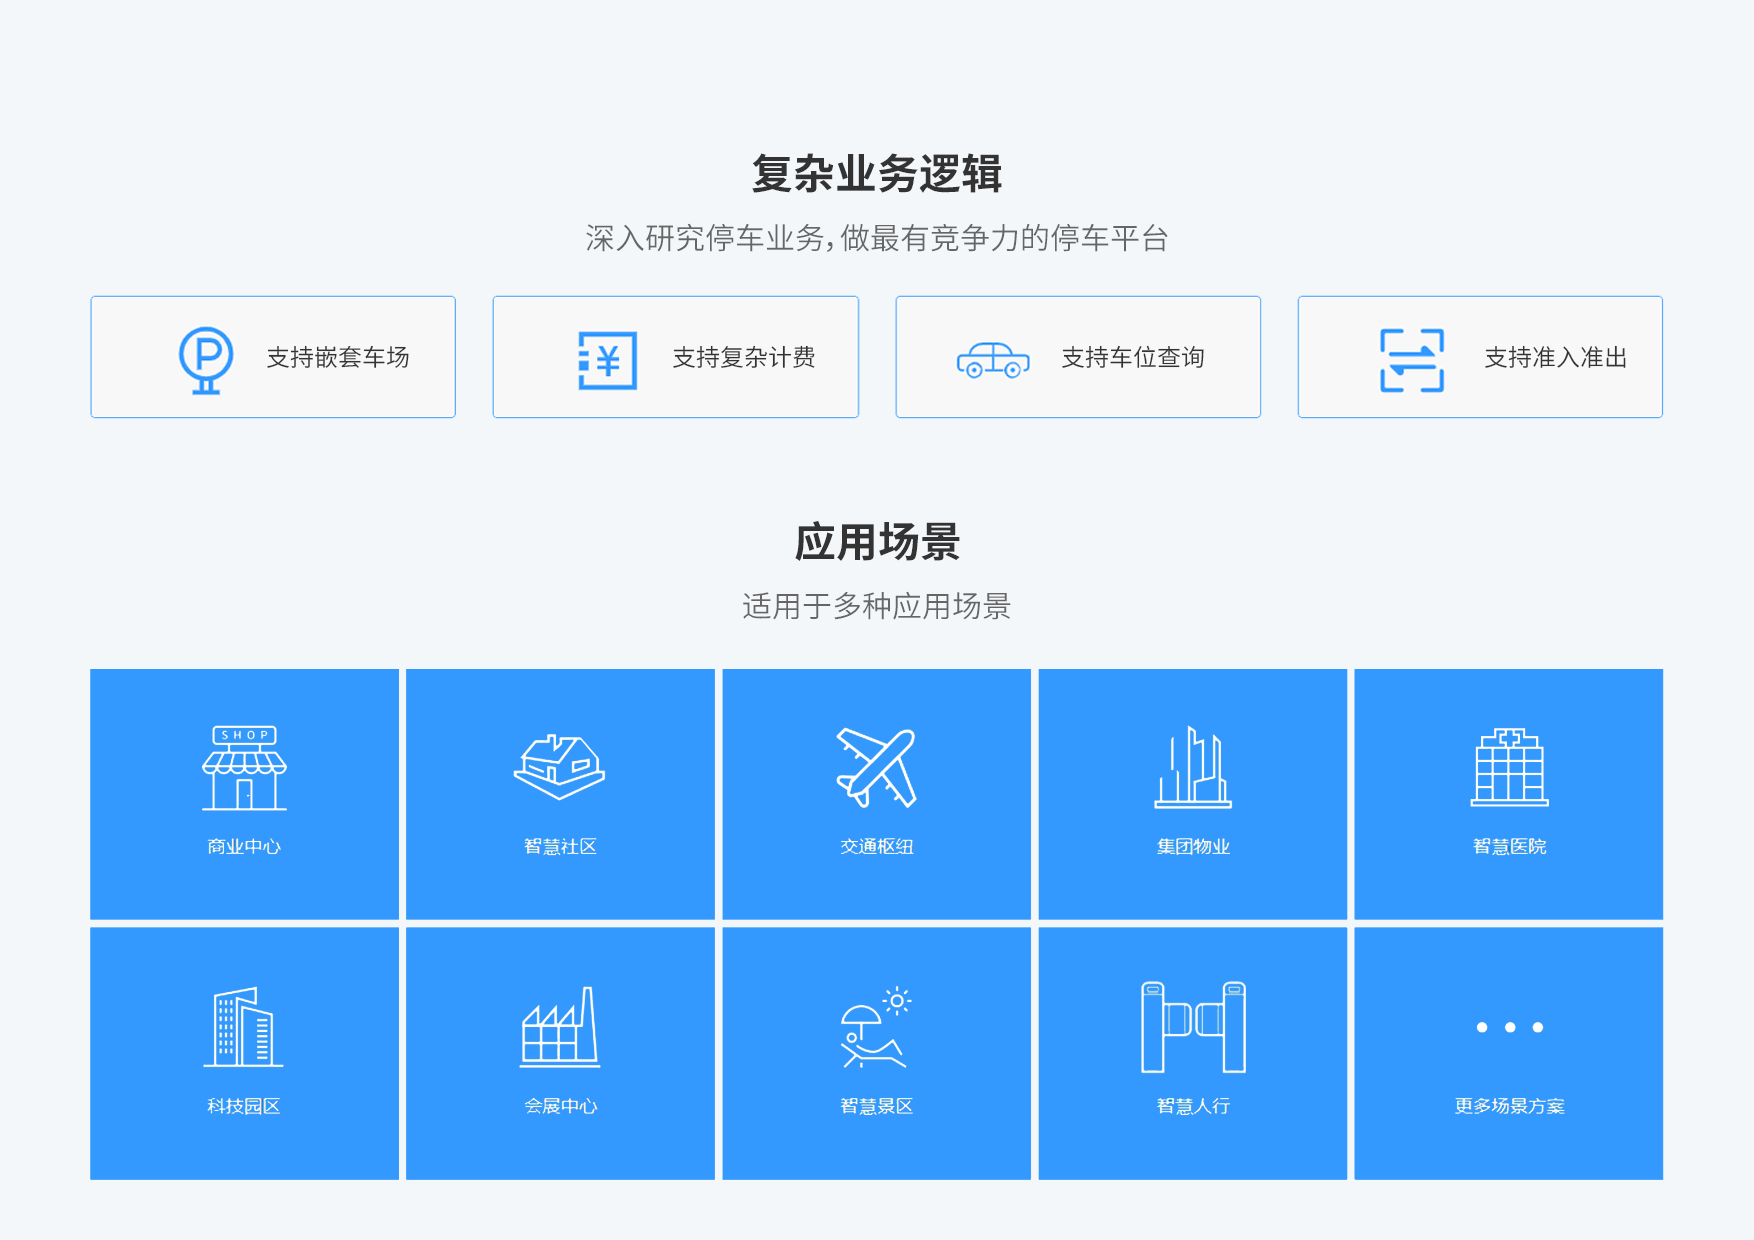The height and width of the screenshot is (1240, 1754).
Task: Click the 交通枢纽 label text
Action: click(876, 847)
